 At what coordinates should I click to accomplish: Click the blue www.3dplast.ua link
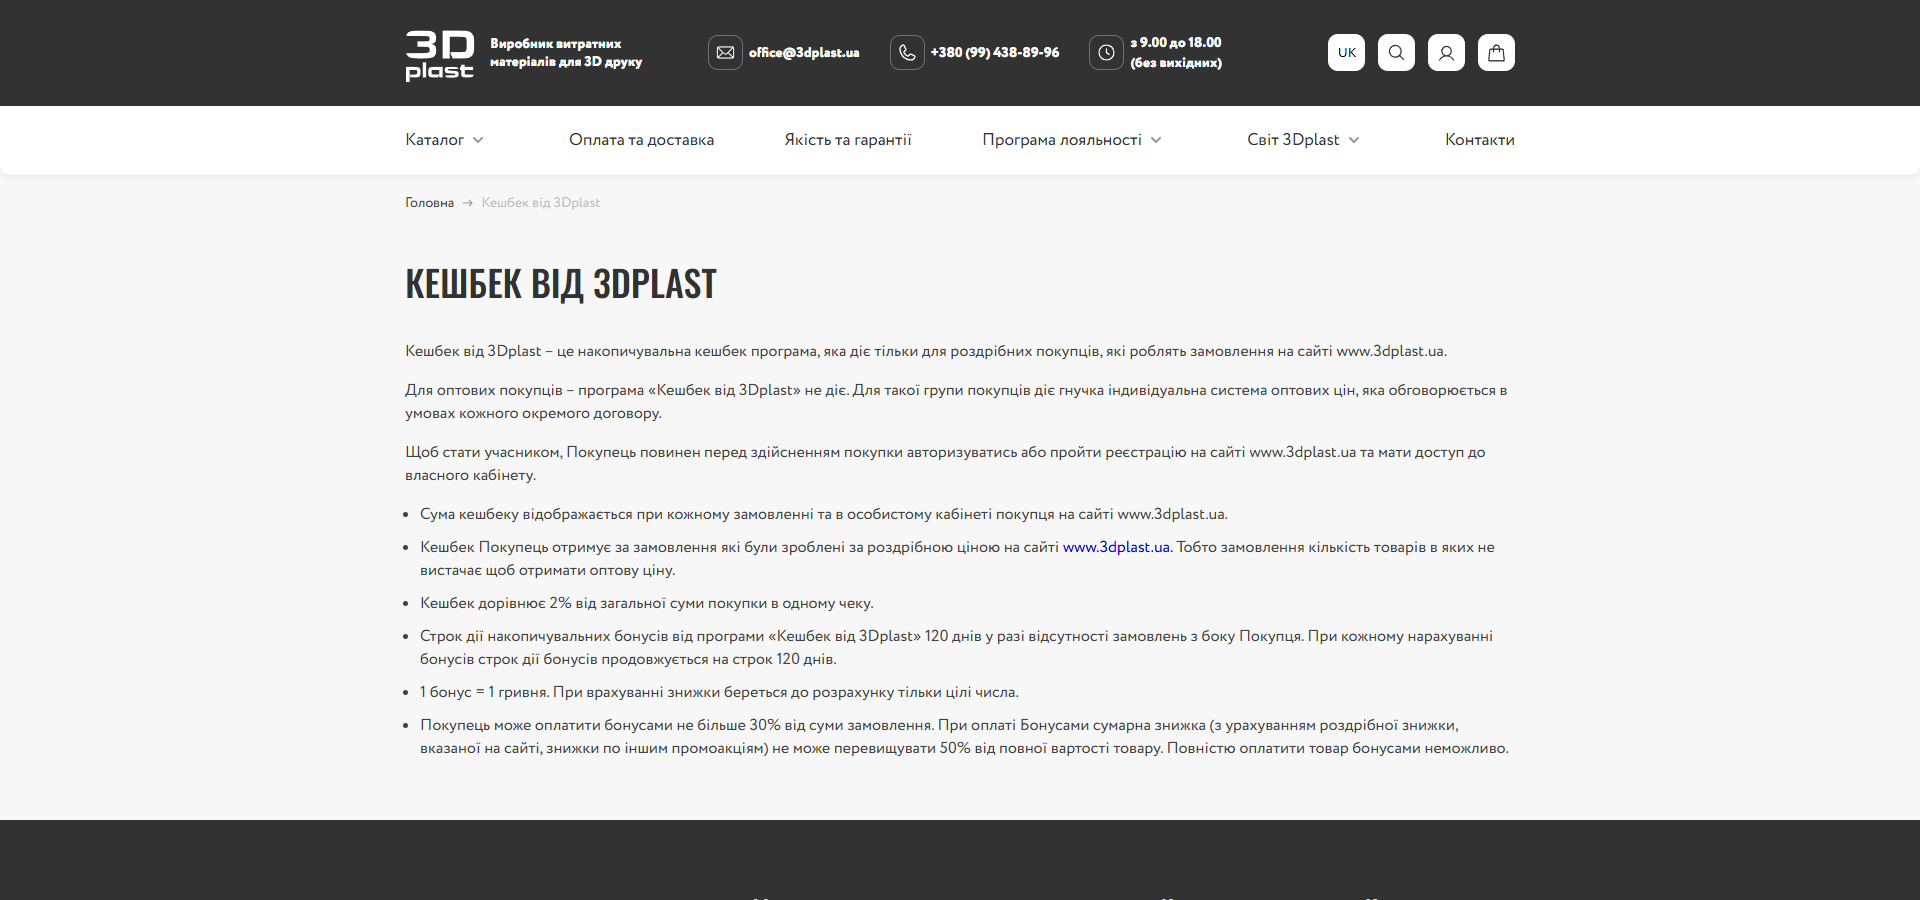tap(1116, 547)
